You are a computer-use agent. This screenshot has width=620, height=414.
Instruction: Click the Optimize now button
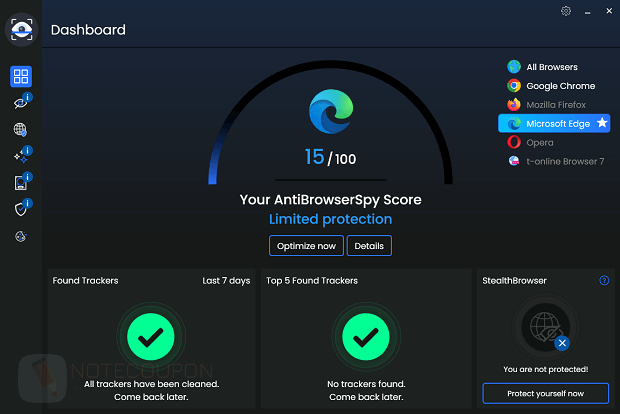pos(306,246)
